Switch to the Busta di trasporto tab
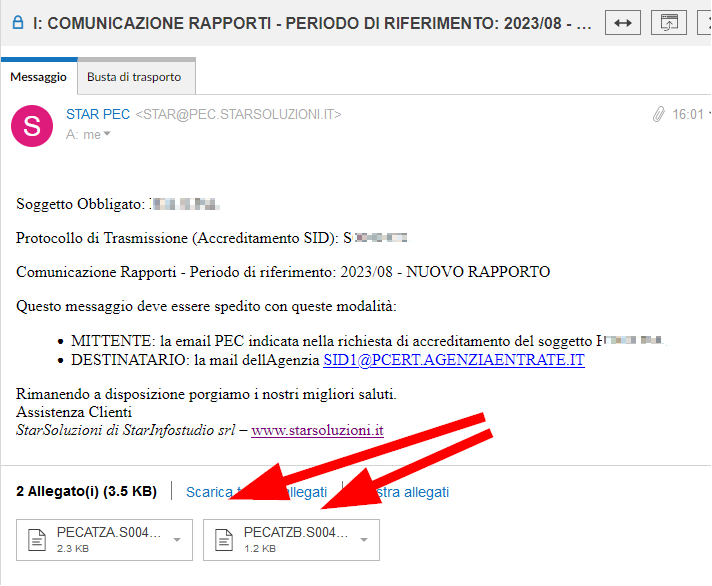 [x=134, y=77]
